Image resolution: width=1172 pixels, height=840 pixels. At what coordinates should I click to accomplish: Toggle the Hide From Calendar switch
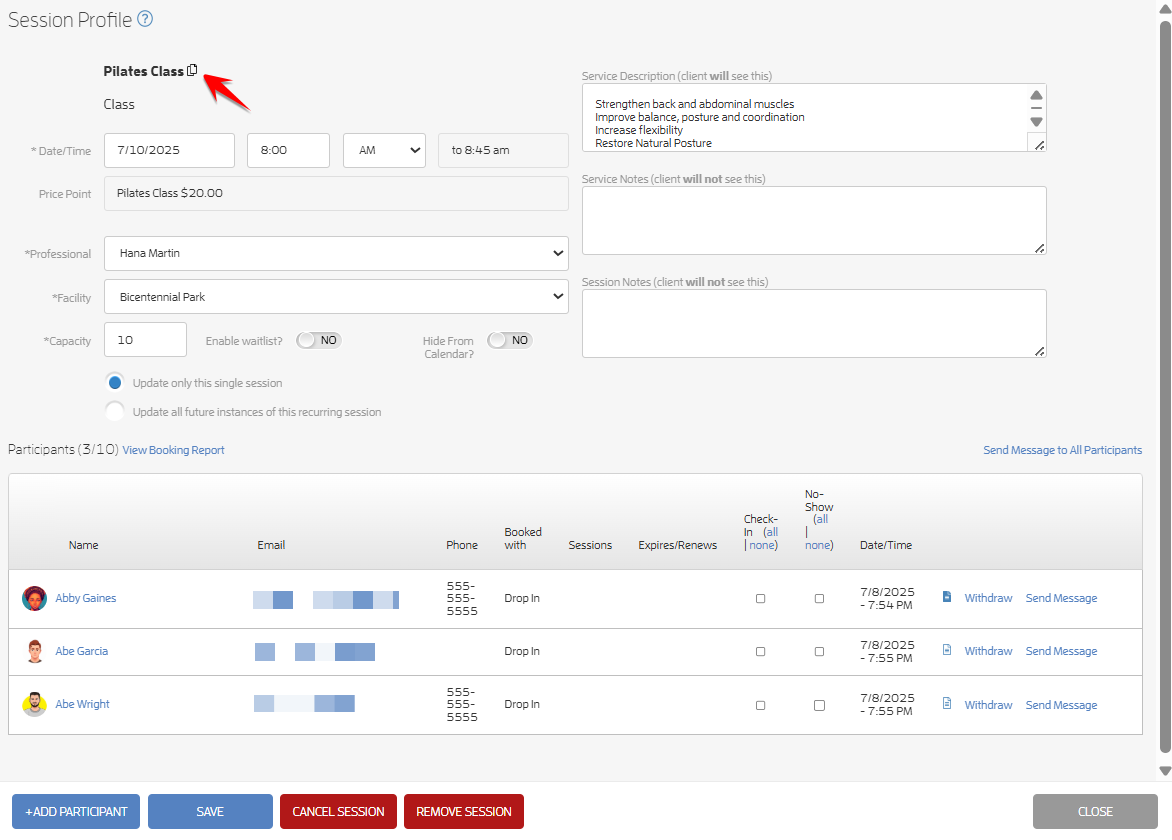pyautogui.click(x=510, y=340)
